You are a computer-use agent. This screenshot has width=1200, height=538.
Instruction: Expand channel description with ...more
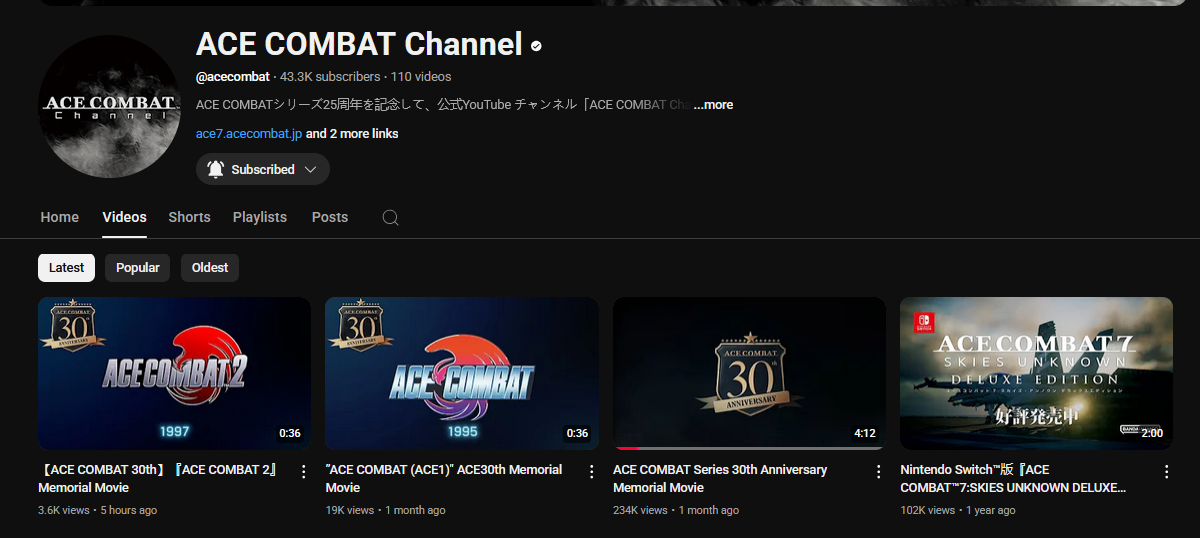tap(713, 105)
